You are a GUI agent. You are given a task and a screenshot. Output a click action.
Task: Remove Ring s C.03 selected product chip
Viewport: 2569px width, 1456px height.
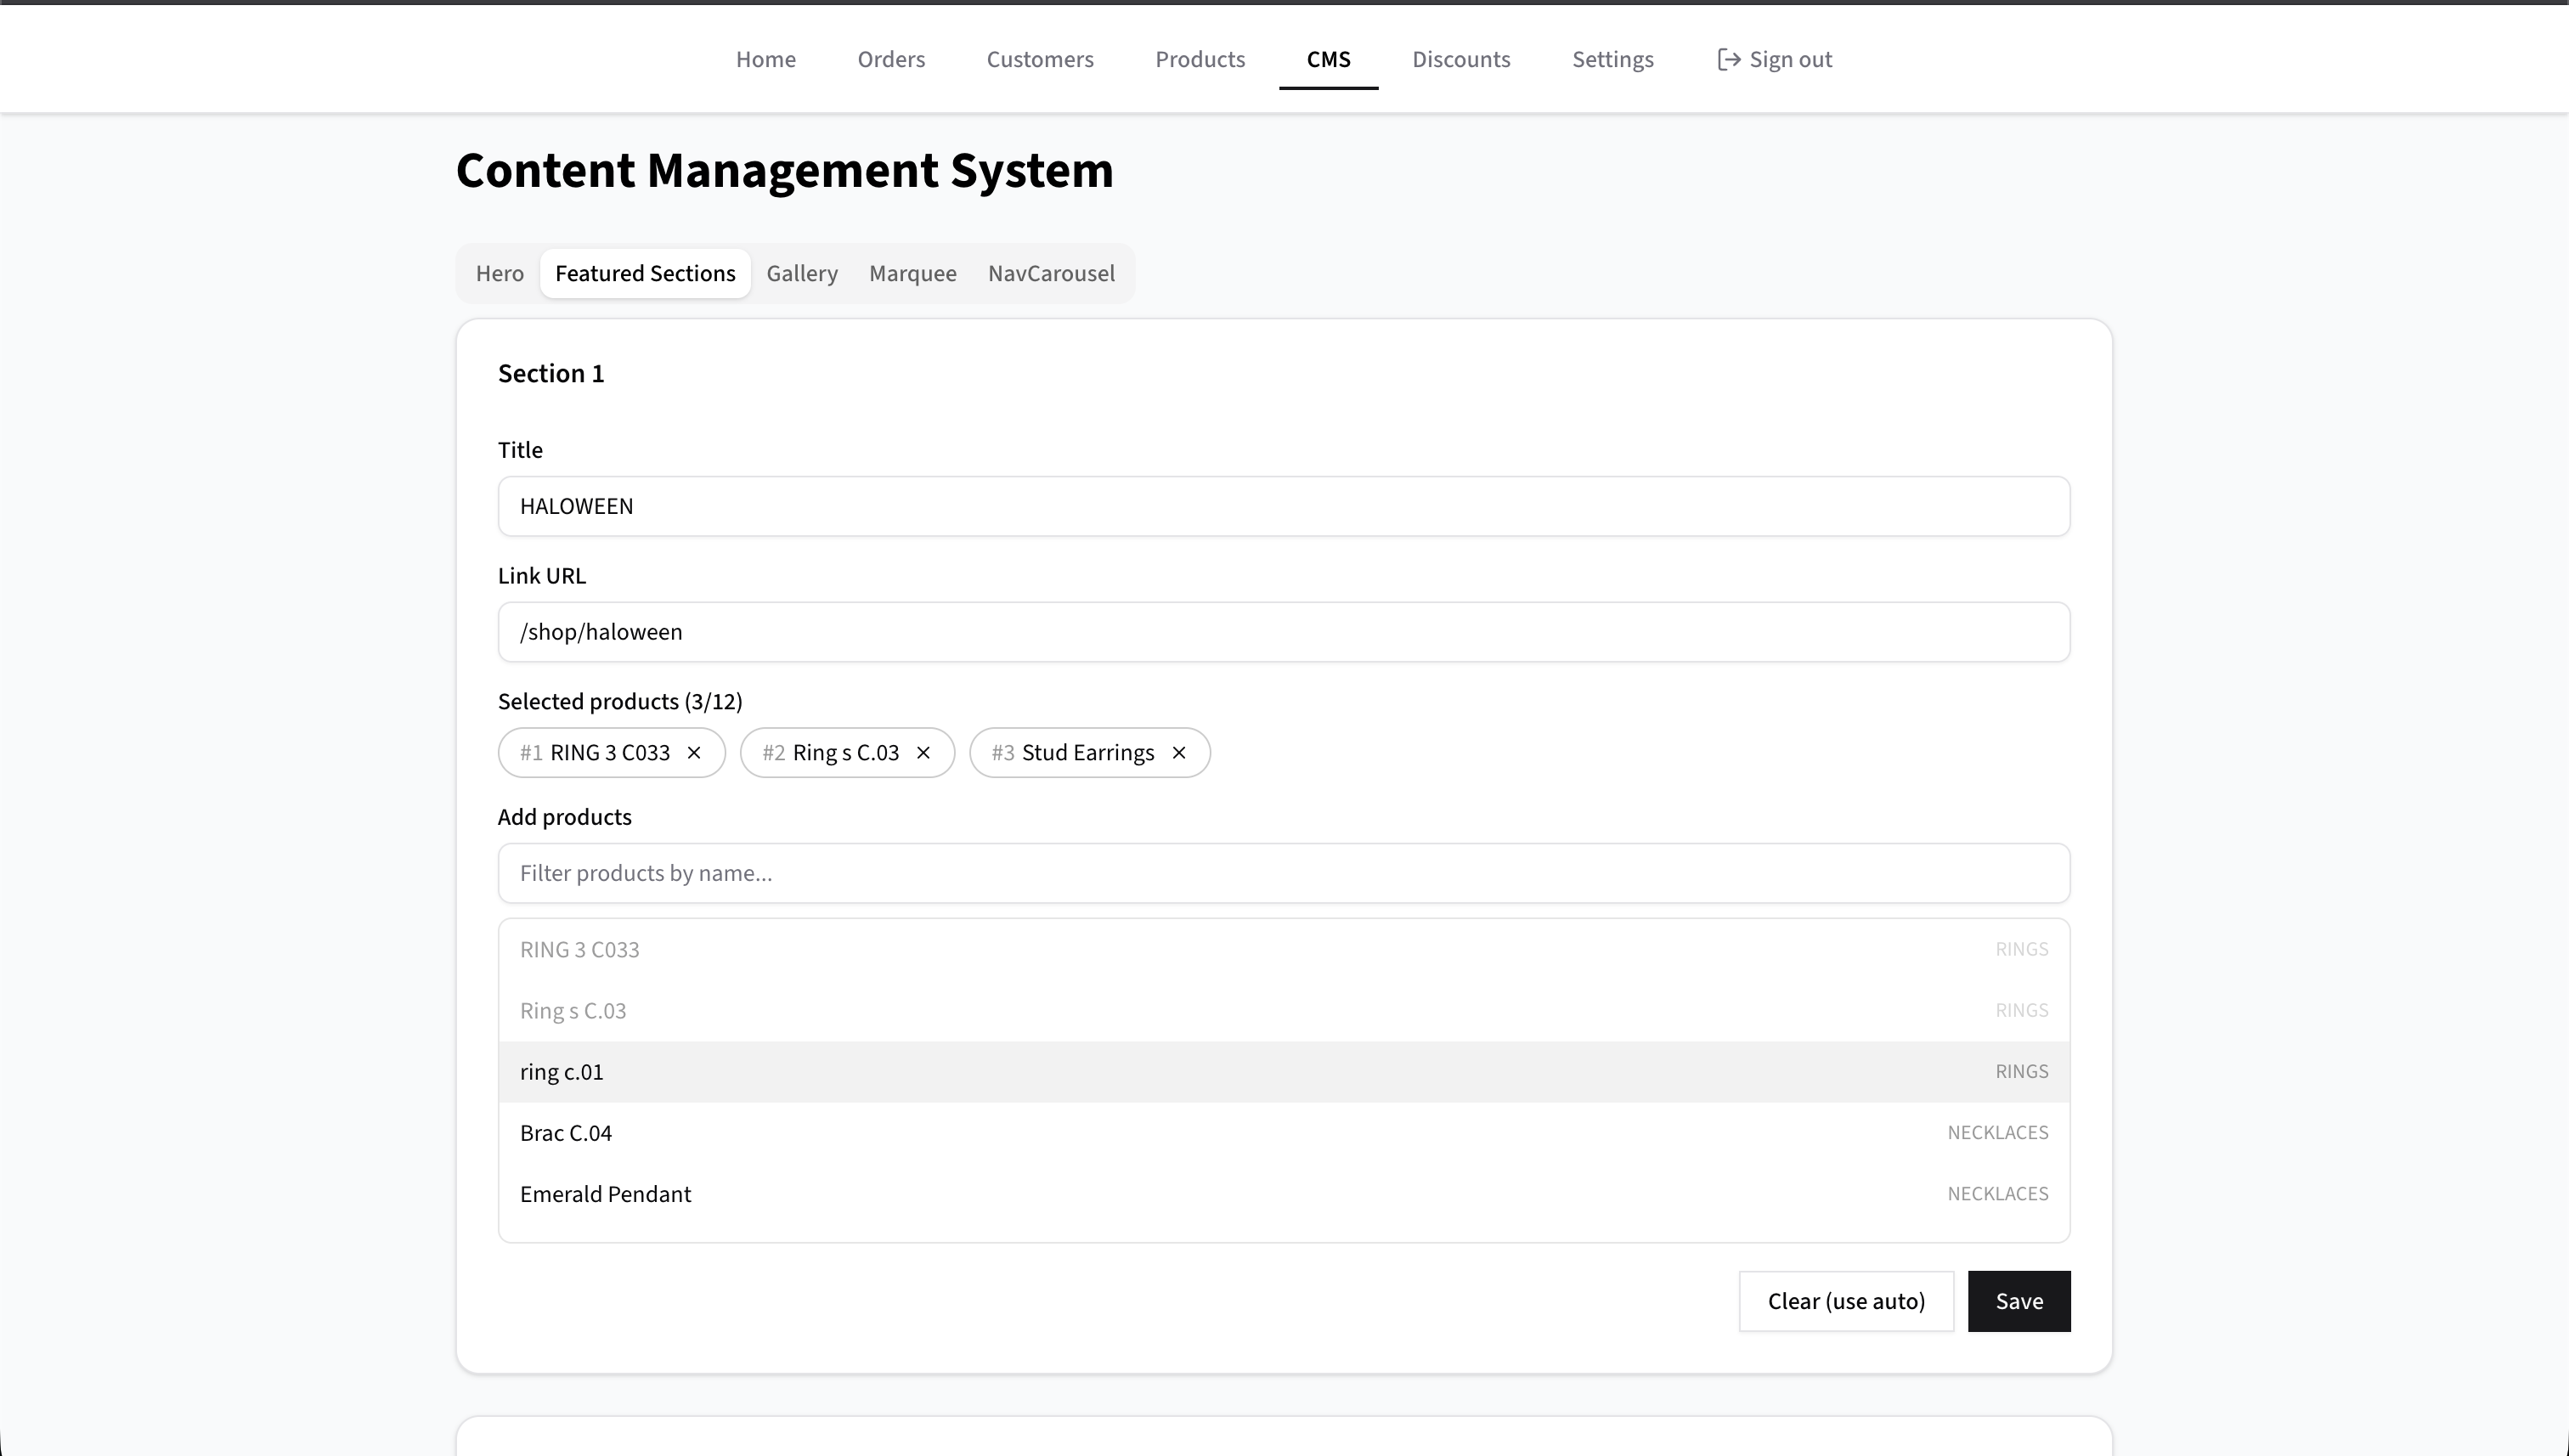923,753
